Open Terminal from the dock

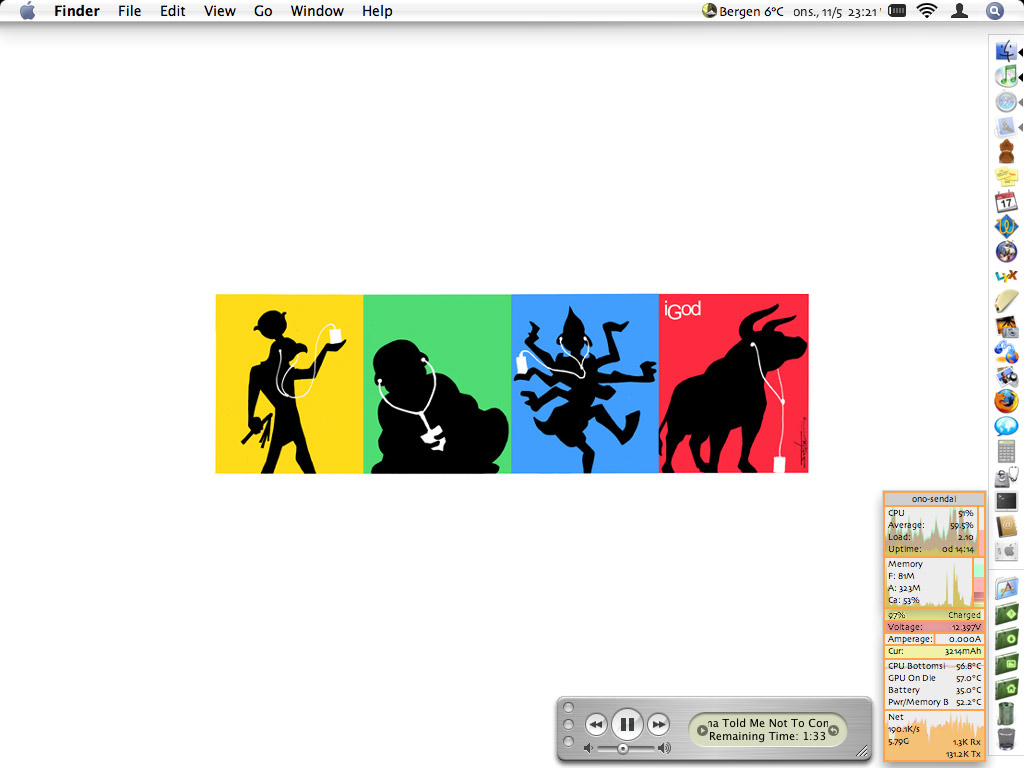pos(1006,502)
